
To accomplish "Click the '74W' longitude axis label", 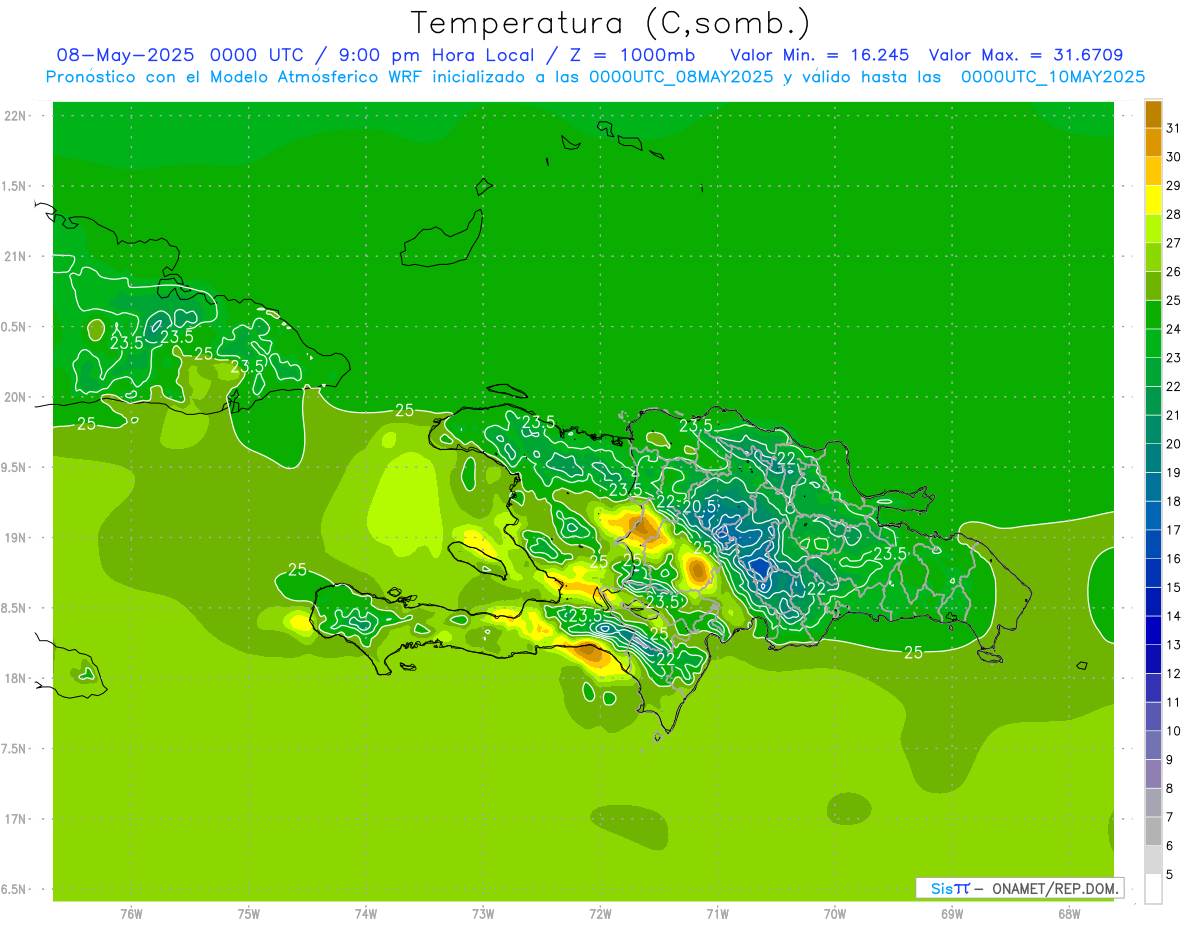I will coord(366,914).
